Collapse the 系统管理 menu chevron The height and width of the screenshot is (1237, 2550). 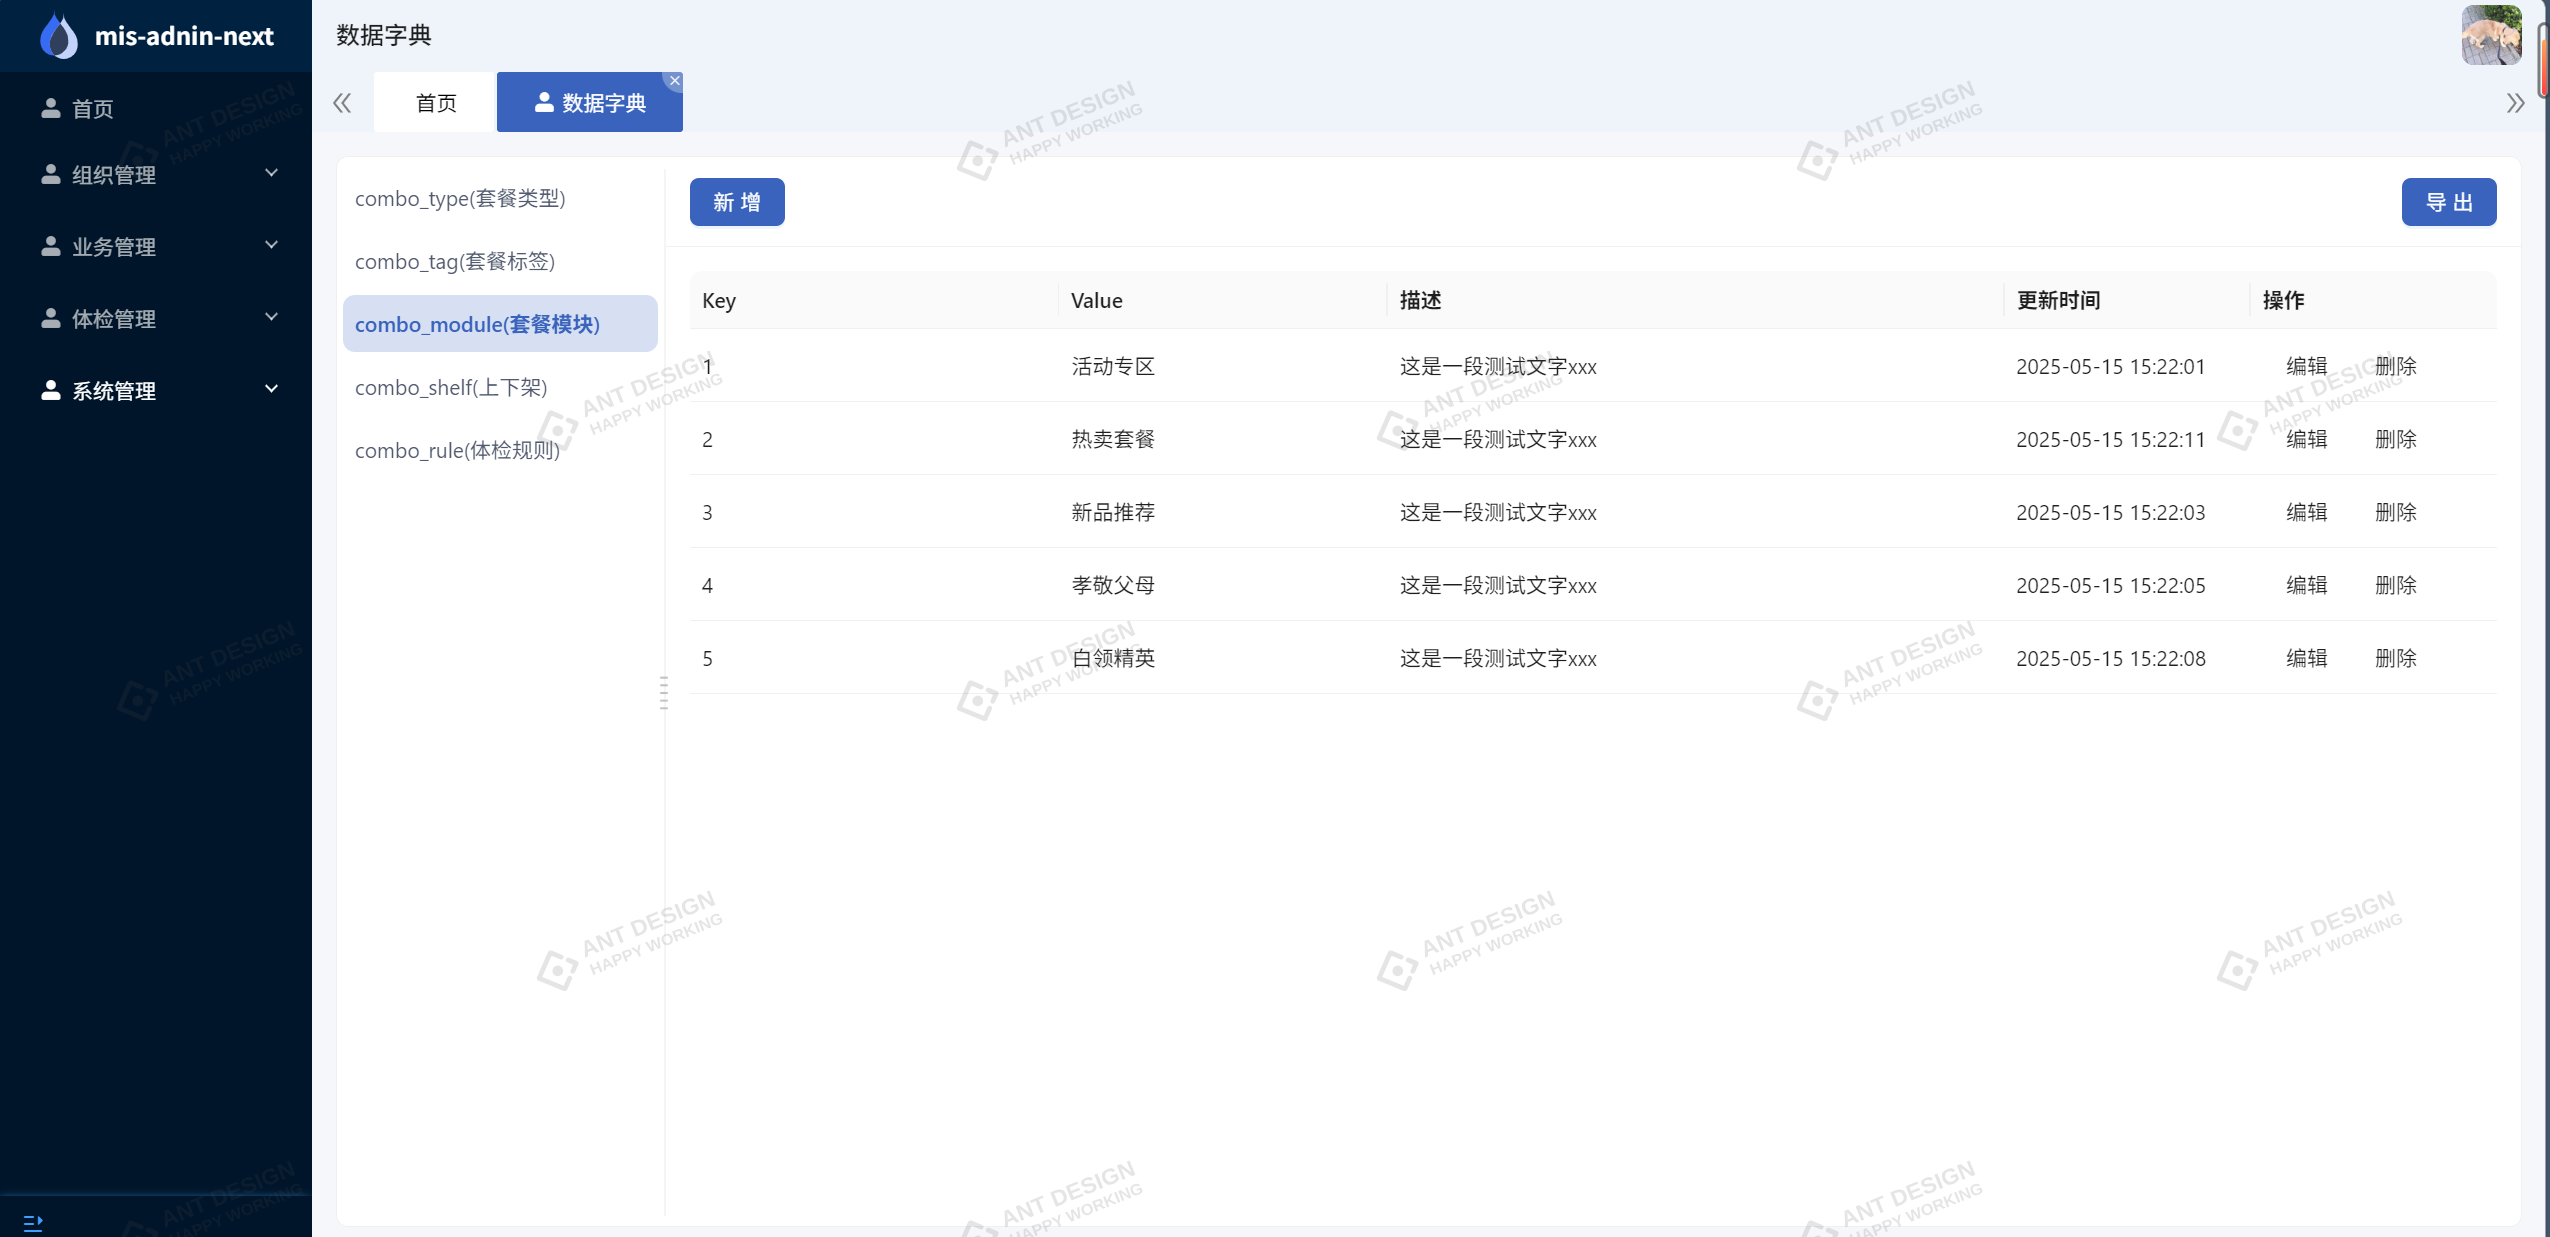click(x=271, y=389)
